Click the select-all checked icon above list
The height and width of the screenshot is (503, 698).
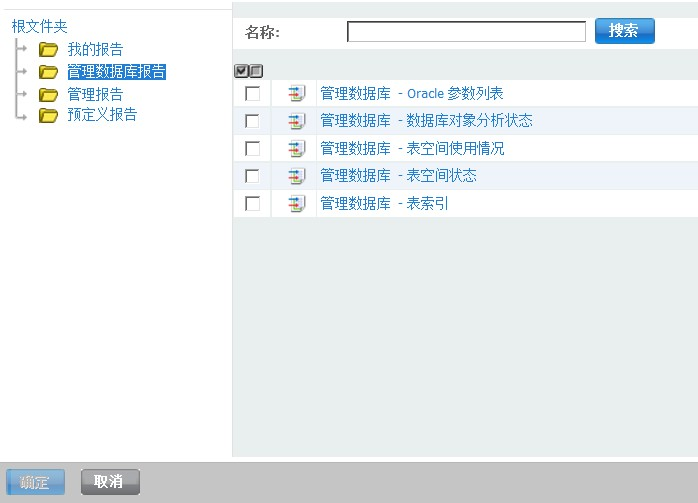pos(241,71)
